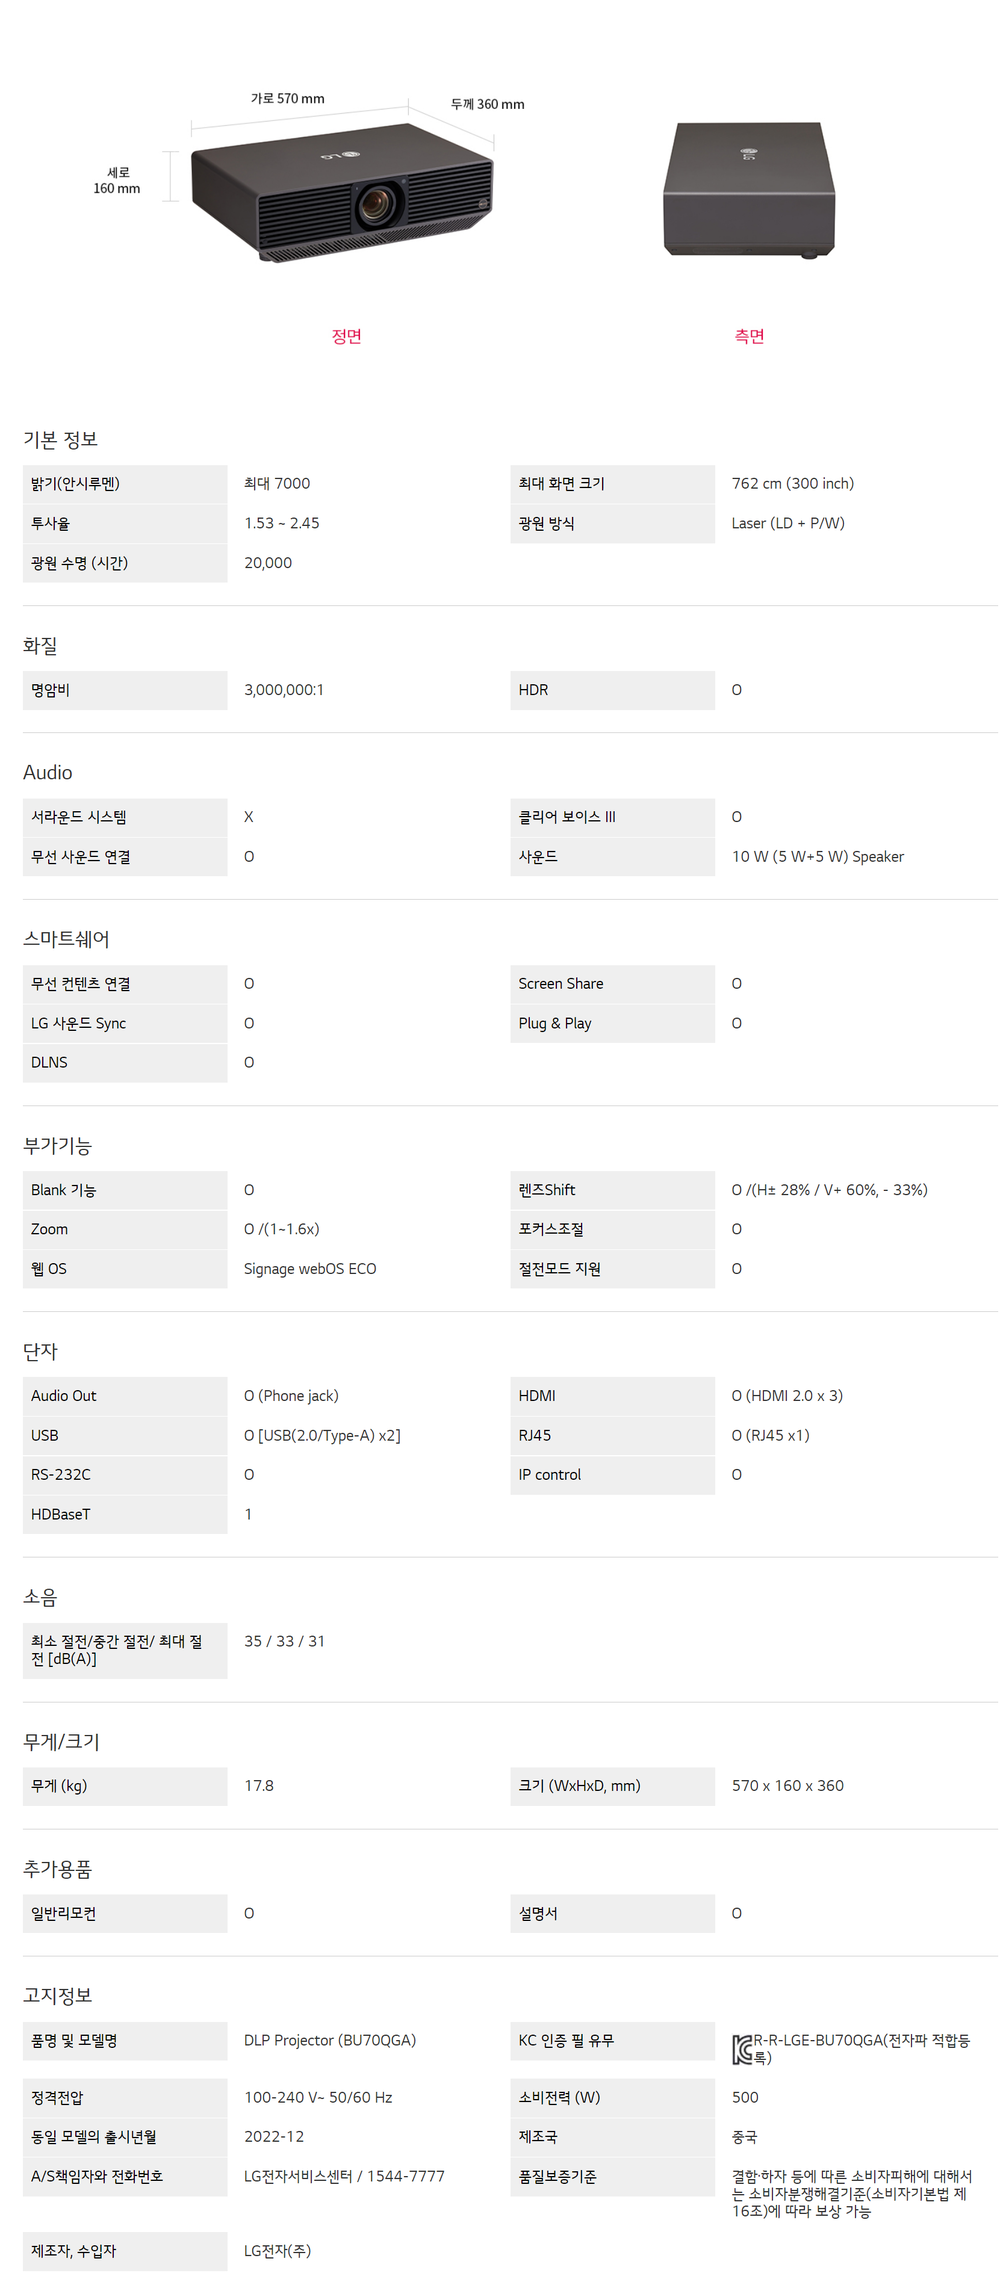
Task: Click the LG전자서비스센터 / 1544-7777 phone text
Action: pyautogui.click(x=344, y=2176)
